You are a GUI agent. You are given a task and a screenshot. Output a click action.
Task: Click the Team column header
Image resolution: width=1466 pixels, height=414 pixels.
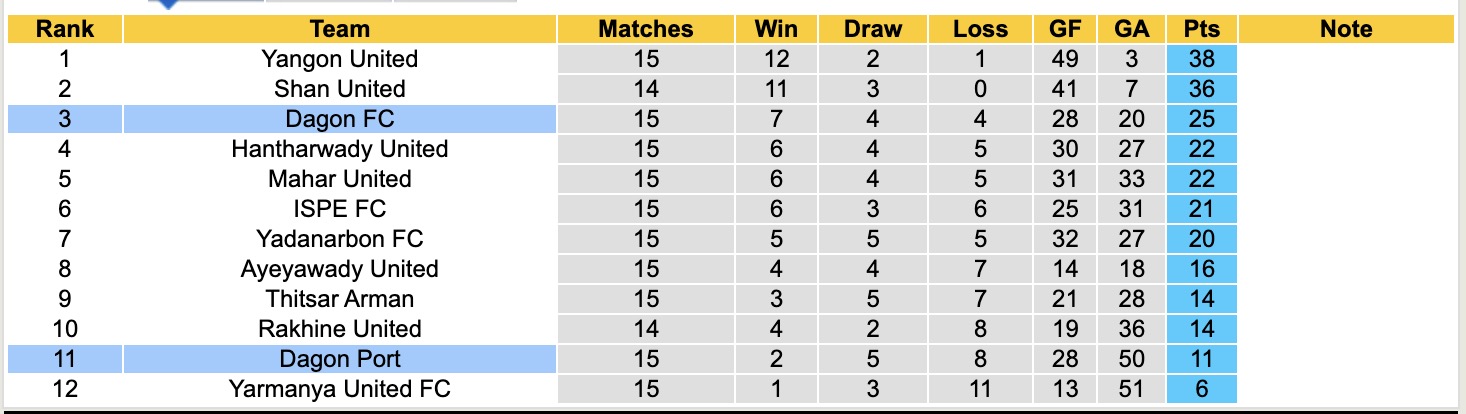pyautogui.click(x=340, y=29)
